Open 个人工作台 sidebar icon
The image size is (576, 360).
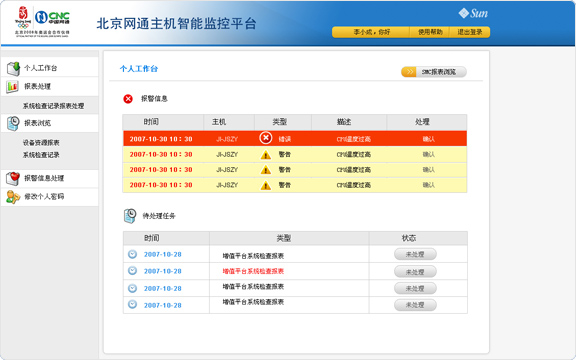click(x=13, y=68)
